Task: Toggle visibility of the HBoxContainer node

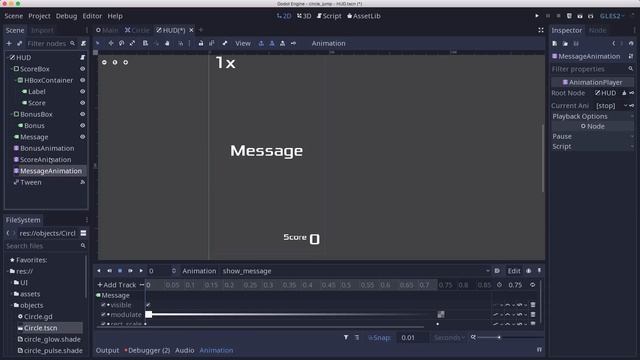Action: tap(82, 80)
